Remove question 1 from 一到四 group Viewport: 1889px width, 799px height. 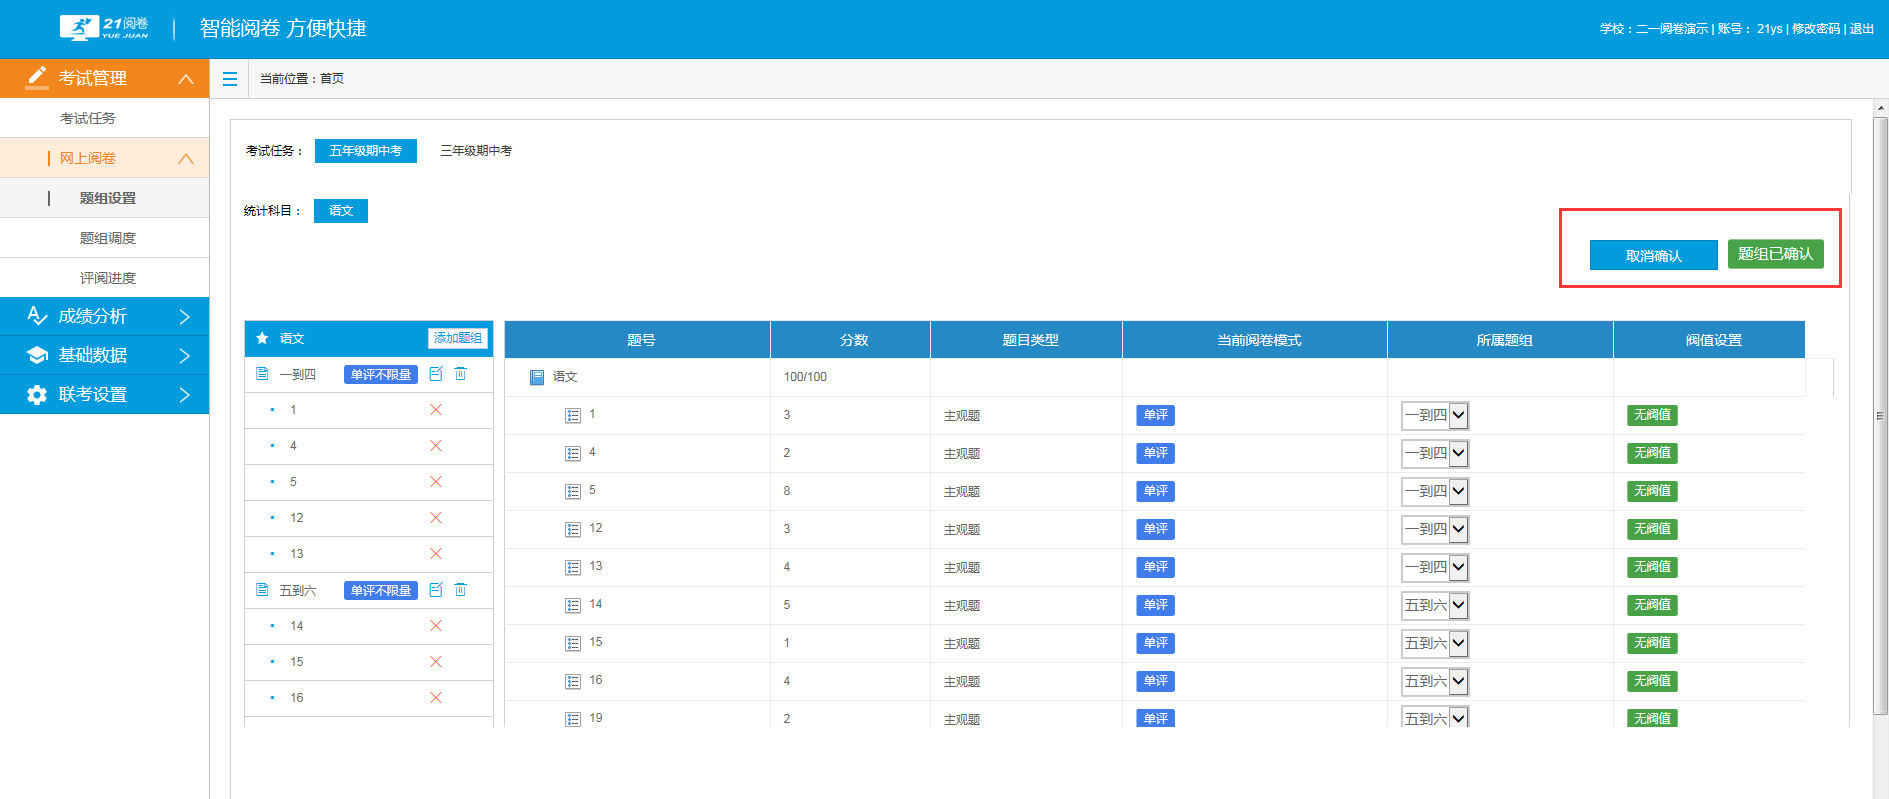pyautogui.click(x=436, y=410)
